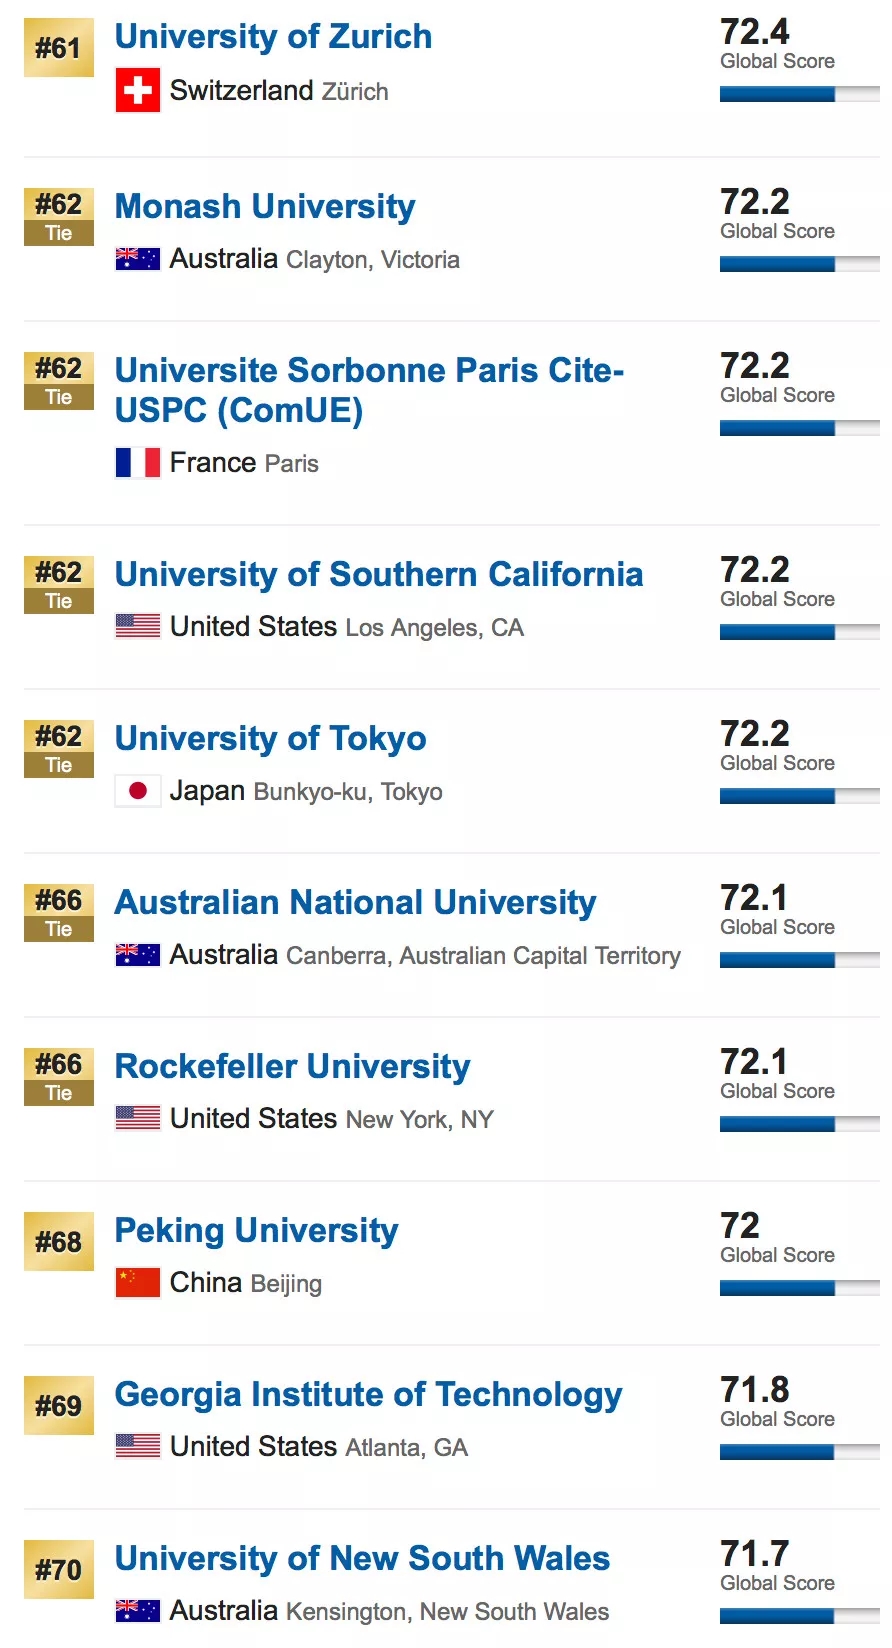
Task: Open University of New South Wales link
Action: point(362,1559)
